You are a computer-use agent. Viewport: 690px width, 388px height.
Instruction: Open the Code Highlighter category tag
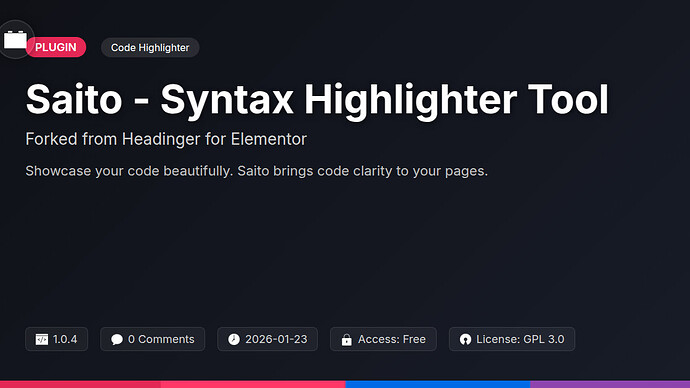tap(150, 48)
